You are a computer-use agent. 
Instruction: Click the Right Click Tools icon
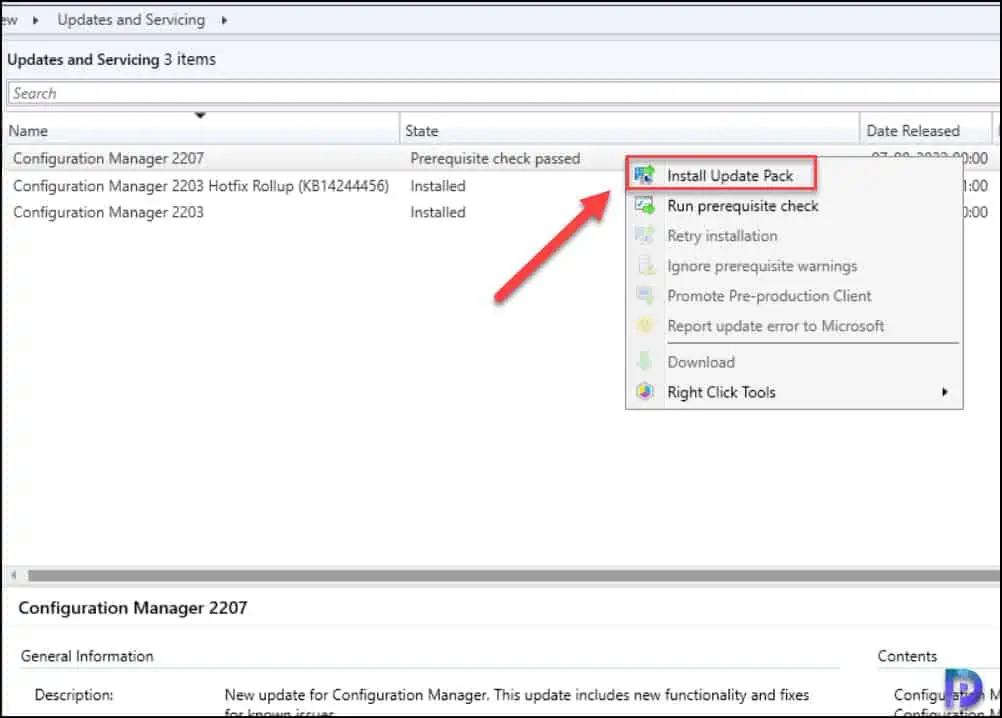(645, 391)
